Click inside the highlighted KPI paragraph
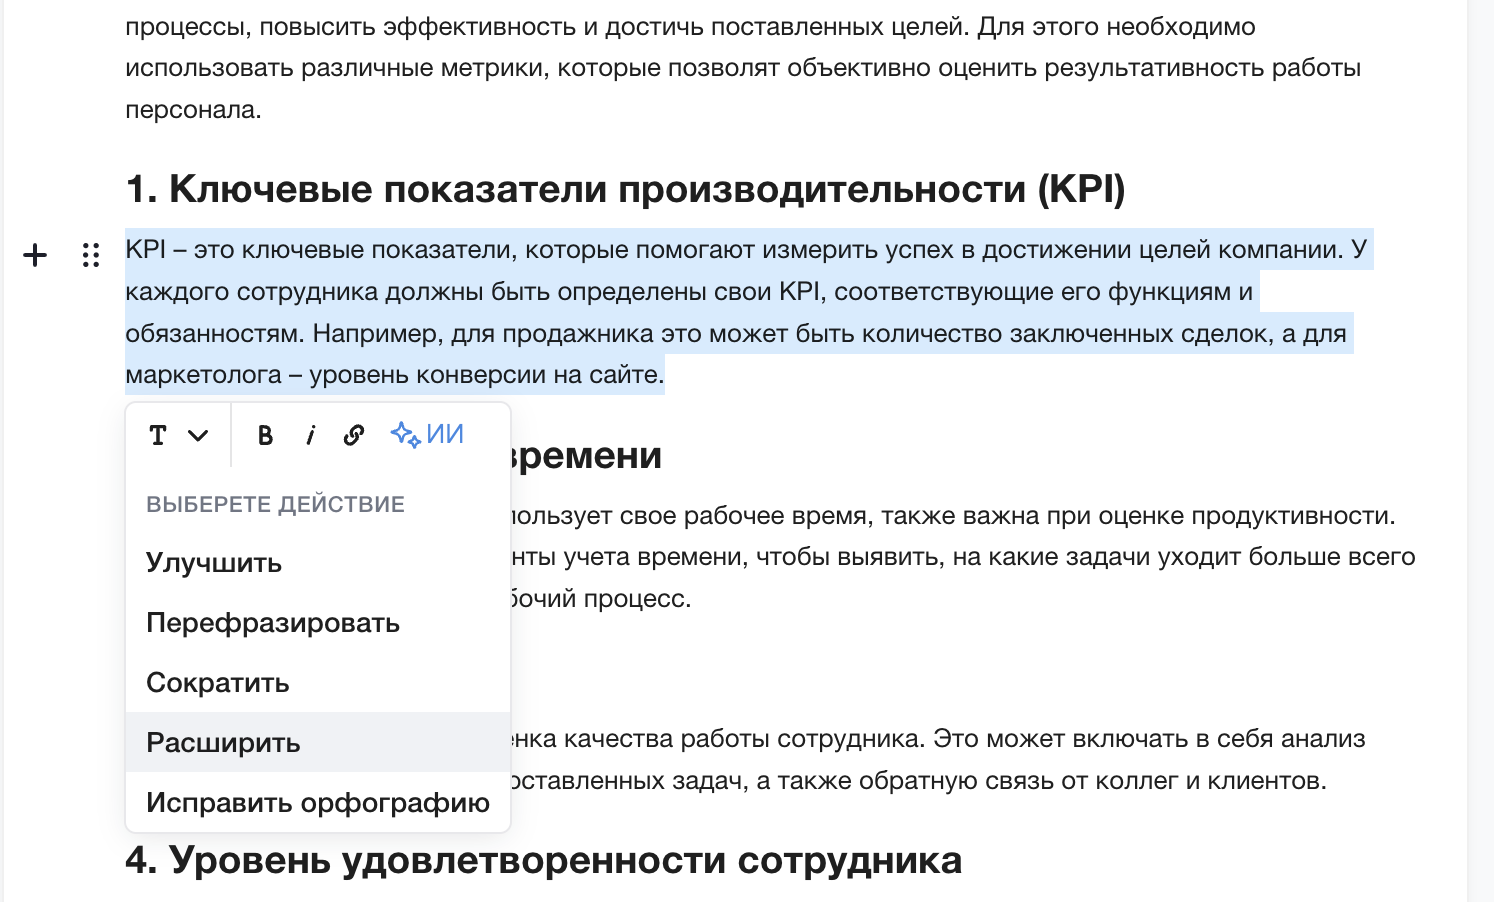1494x902 pixels. [749, 312]
